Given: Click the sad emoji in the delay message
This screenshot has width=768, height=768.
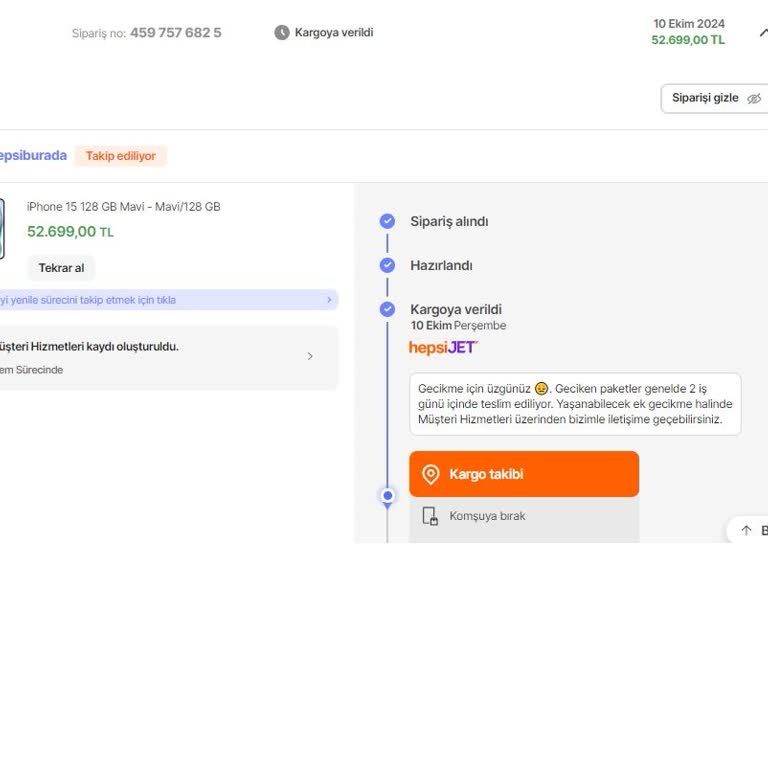Looking at the screenshot, I should 541,388.
